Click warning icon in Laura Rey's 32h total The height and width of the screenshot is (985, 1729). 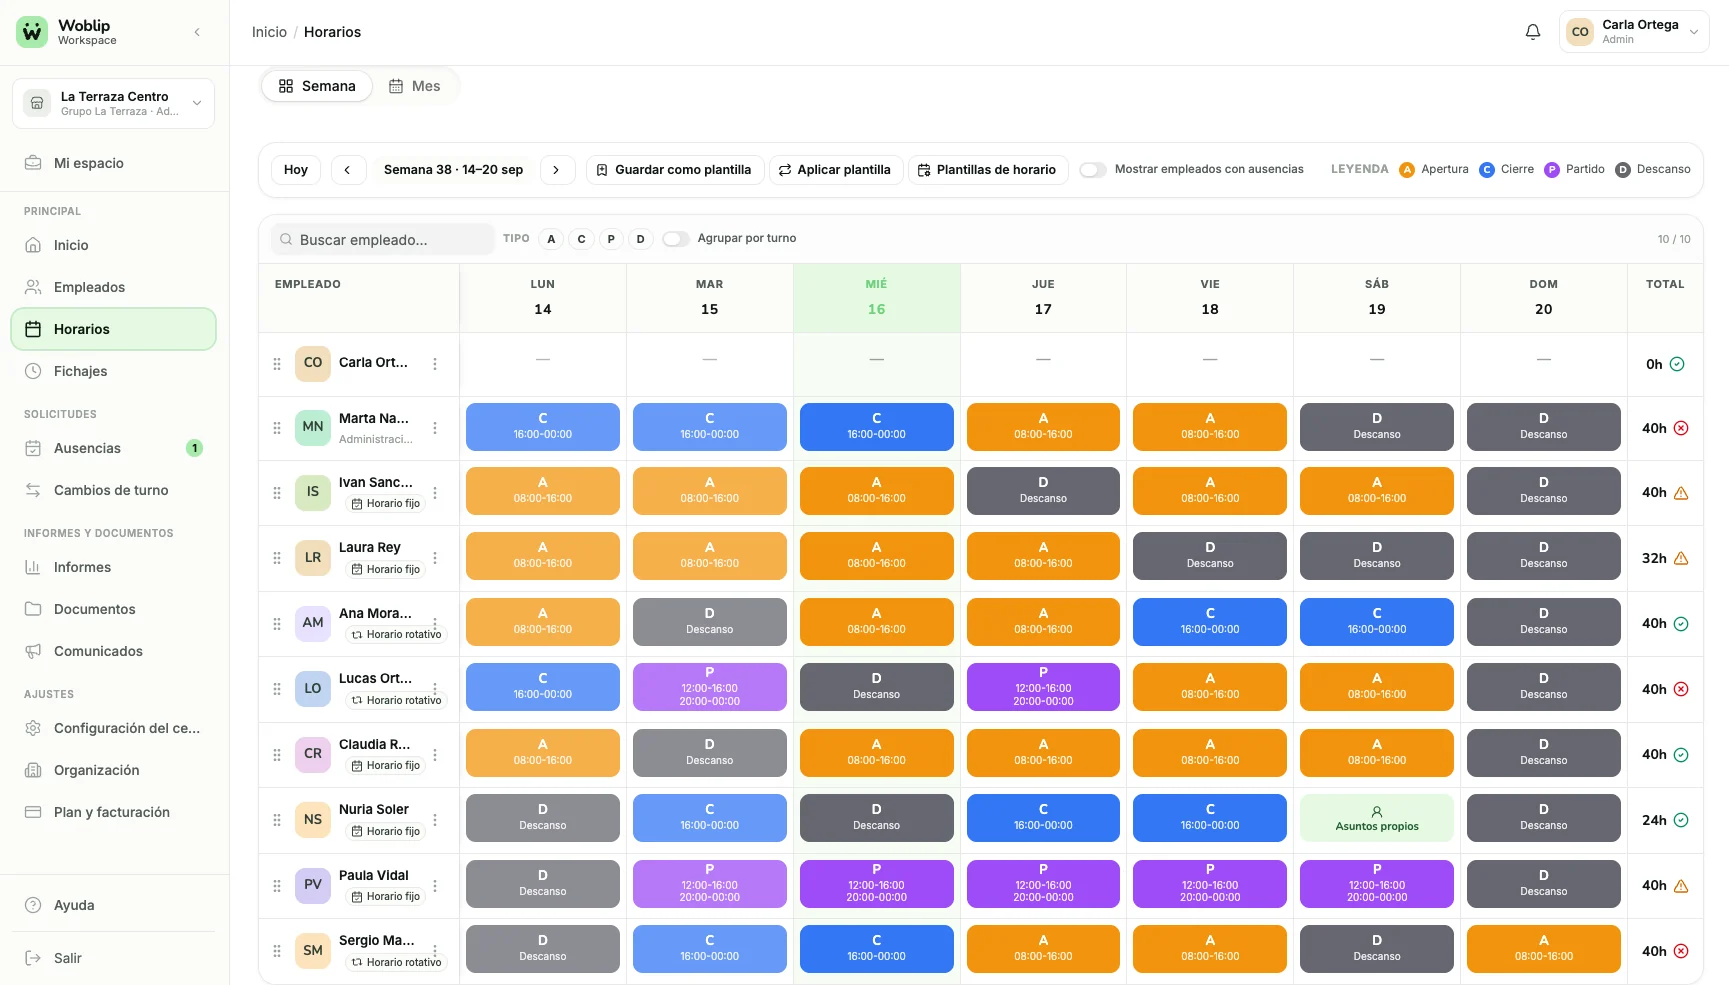1681,558
